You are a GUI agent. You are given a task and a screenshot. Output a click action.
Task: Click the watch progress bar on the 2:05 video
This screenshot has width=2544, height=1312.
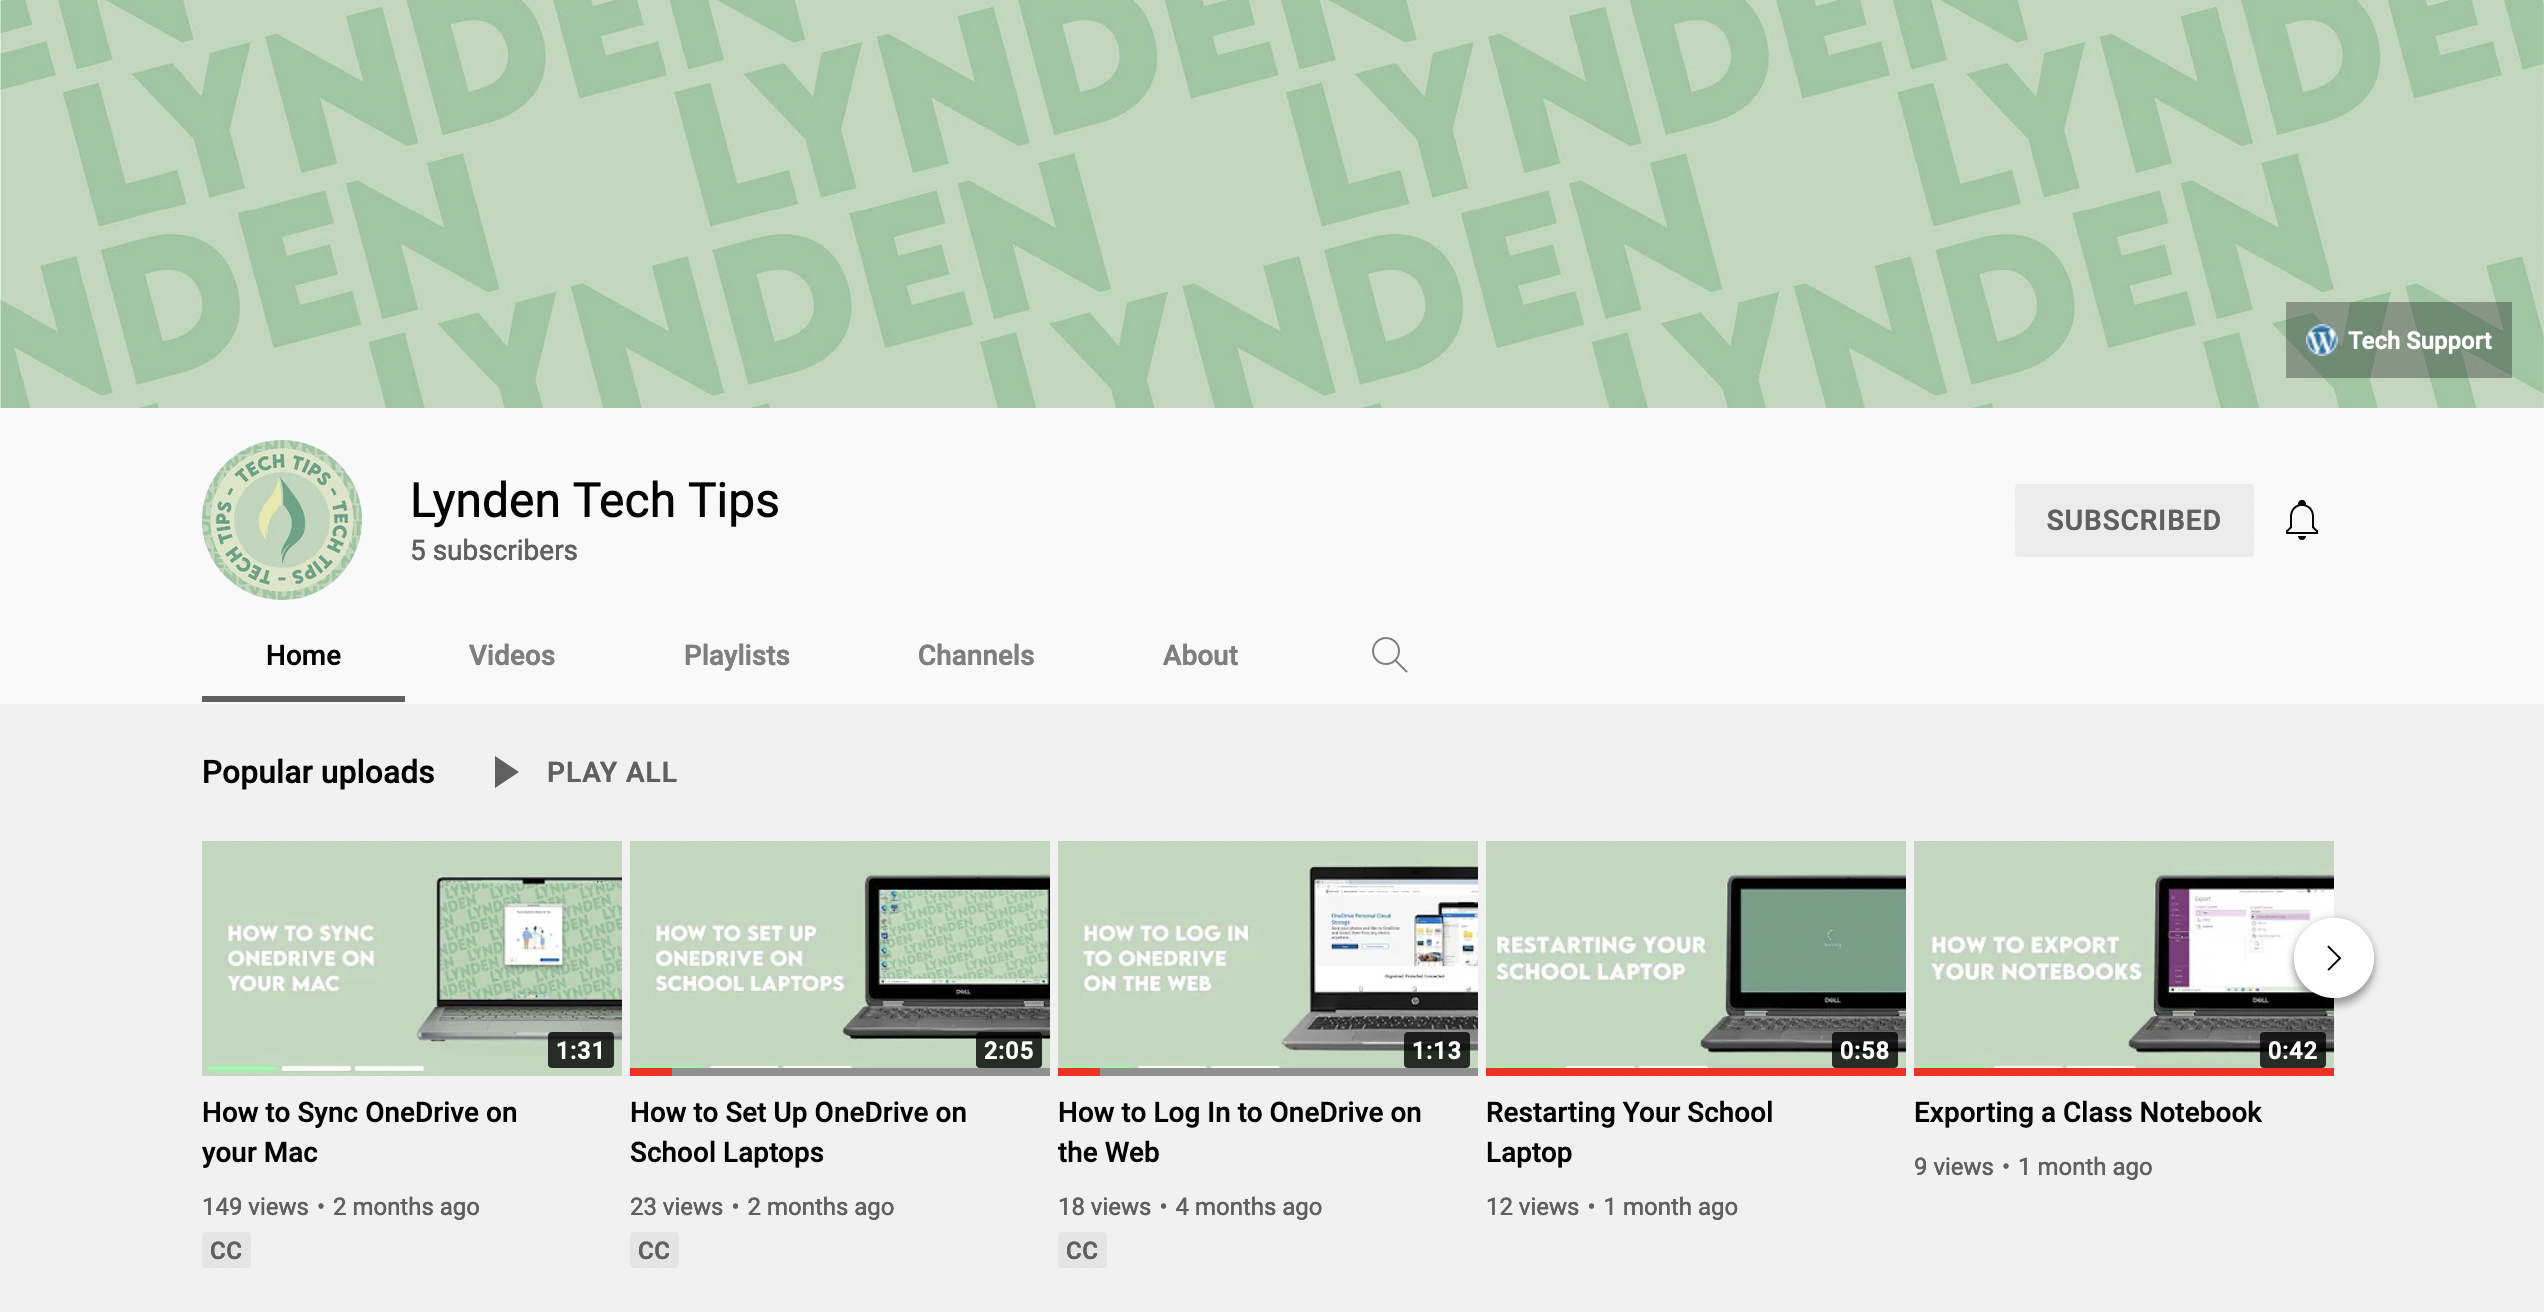tap(840, 1072)
